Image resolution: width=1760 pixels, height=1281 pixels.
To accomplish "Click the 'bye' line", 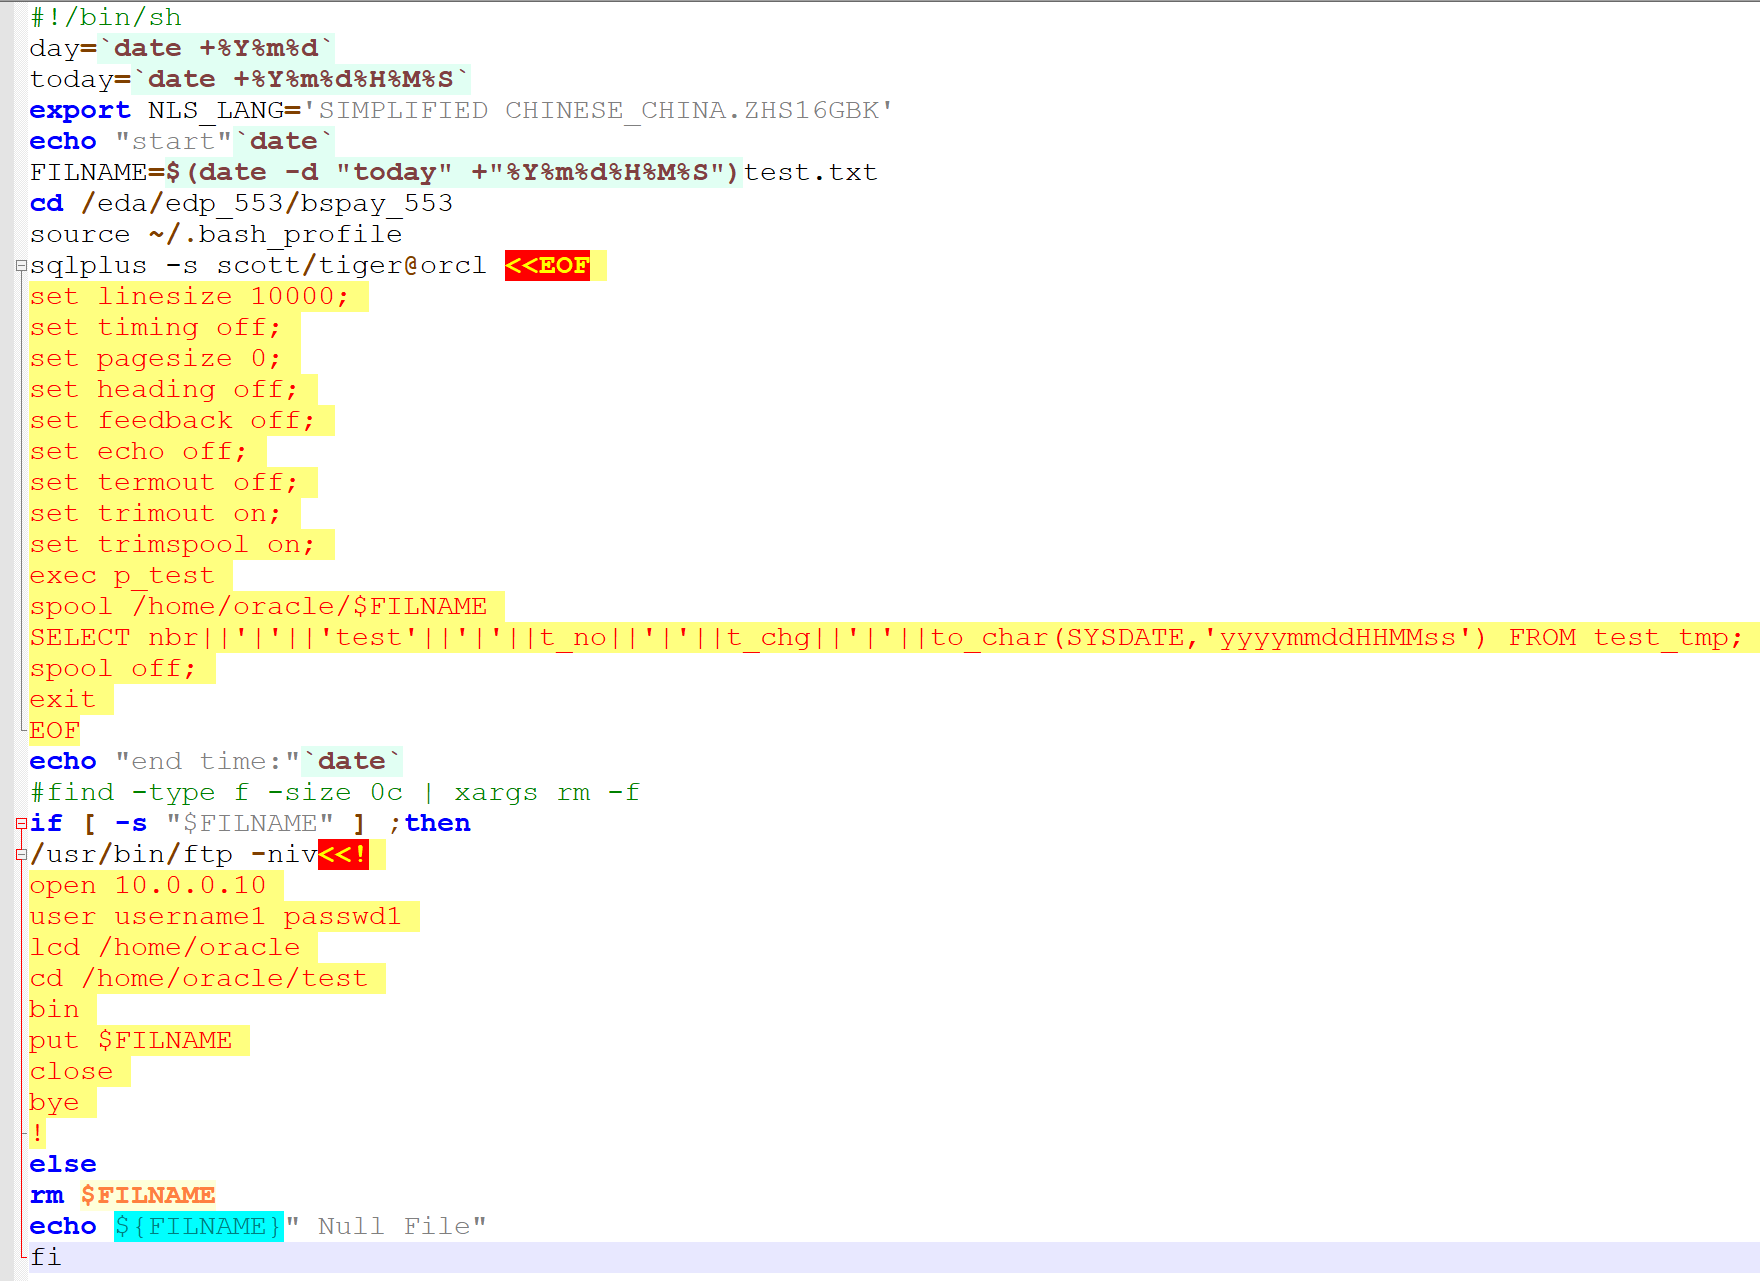I will click(x=55, y=1103).
